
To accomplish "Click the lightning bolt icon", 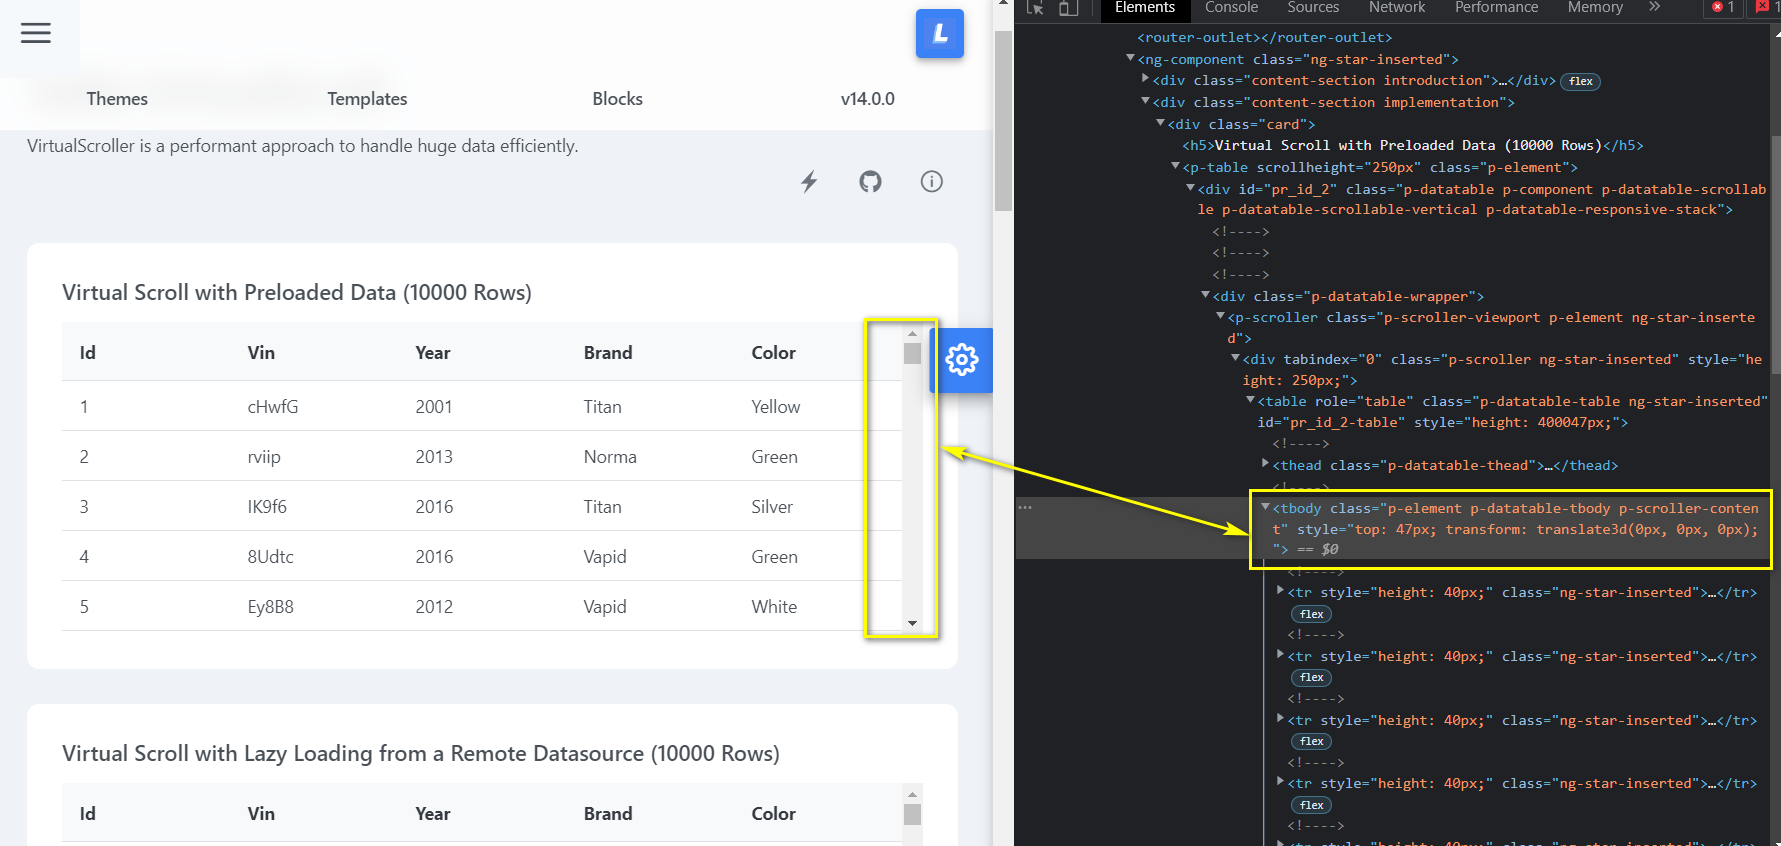I will click(x=809, y=181).
